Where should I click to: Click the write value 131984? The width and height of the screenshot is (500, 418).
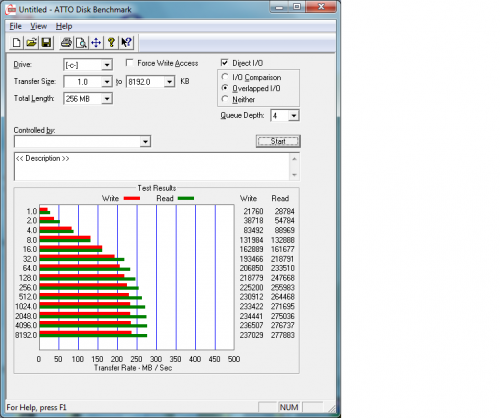(251, 240)
